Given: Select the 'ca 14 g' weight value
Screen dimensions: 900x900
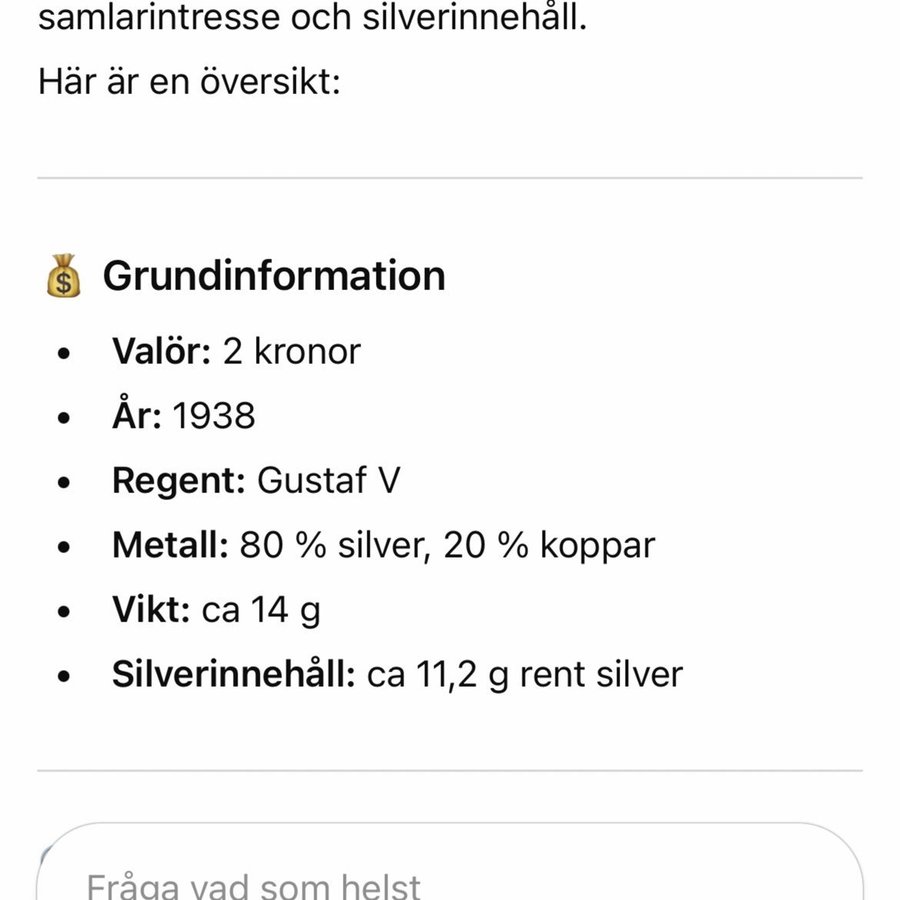Looking at the screenshot, I should pos(261,609).
